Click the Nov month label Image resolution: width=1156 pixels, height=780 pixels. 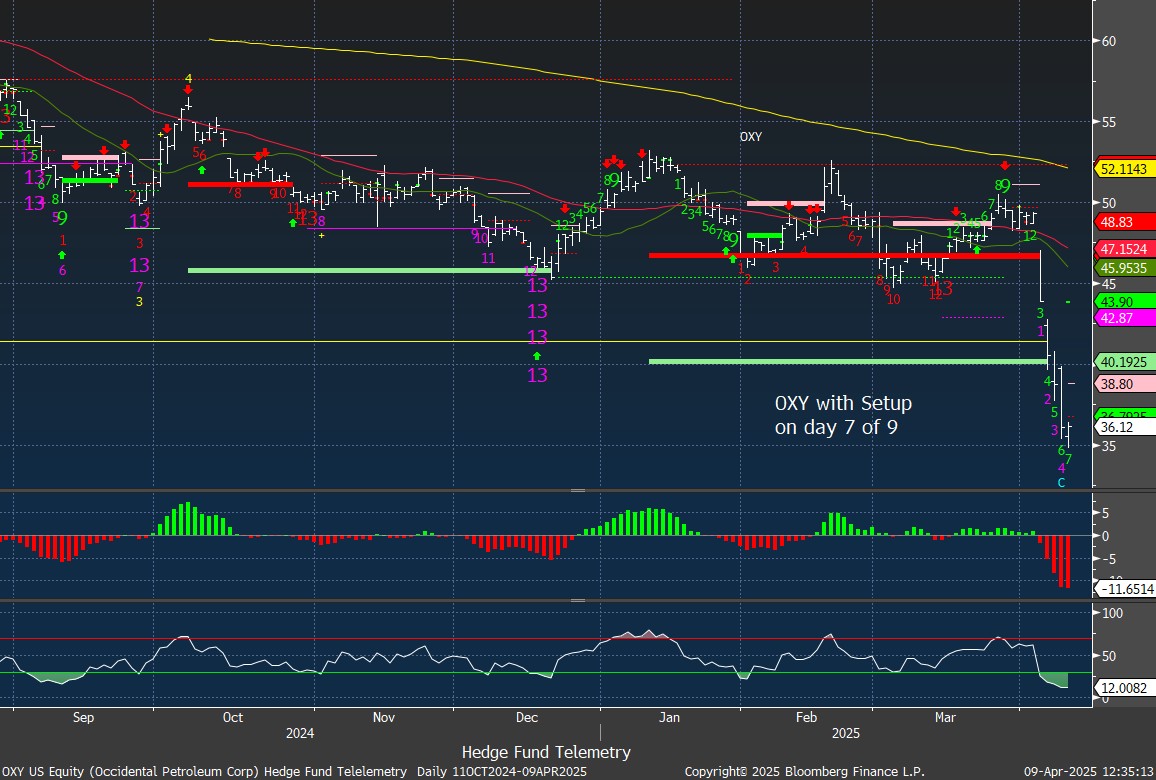[383, 717]
